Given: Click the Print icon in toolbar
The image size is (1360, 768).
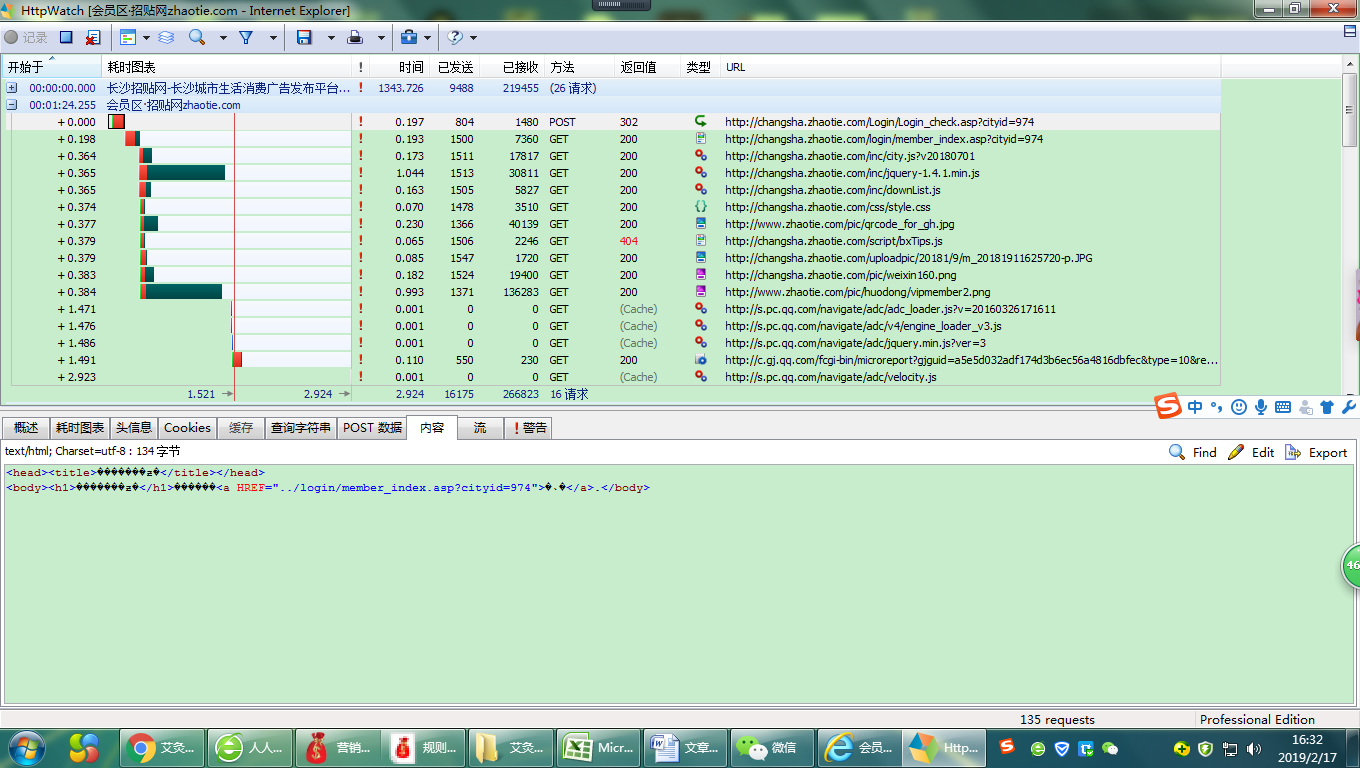Looking at the screenshot, I should point(355,38).
